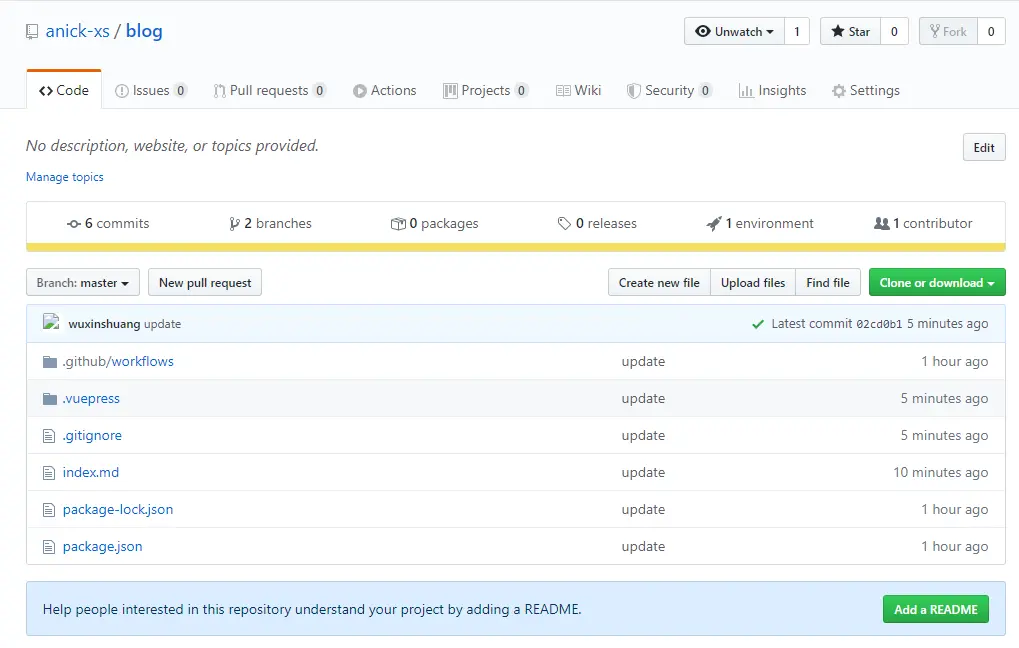The height and width of the screenshot is (648, 1019).
Task: Click the folder icon of .github/workflows
Action: [49, 361]
